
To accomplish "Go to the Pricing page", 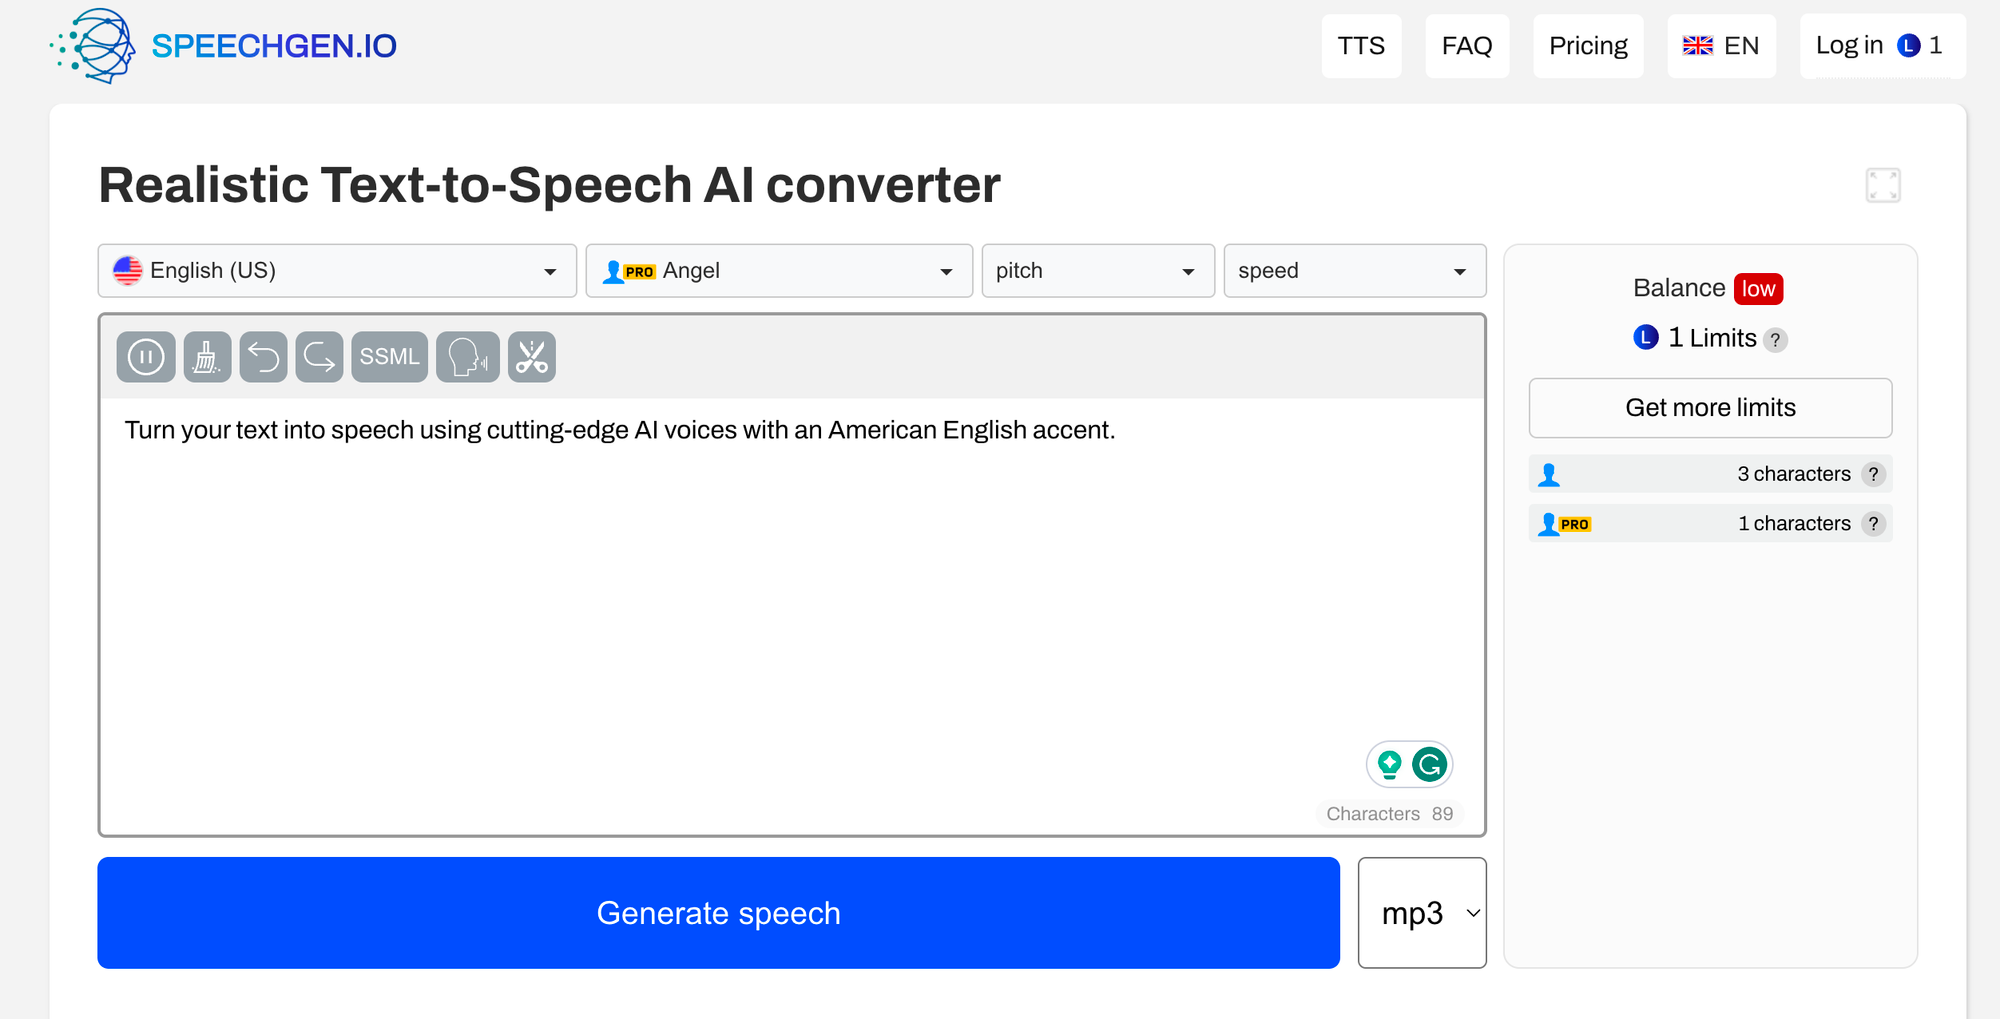I will pos(1587,46).
